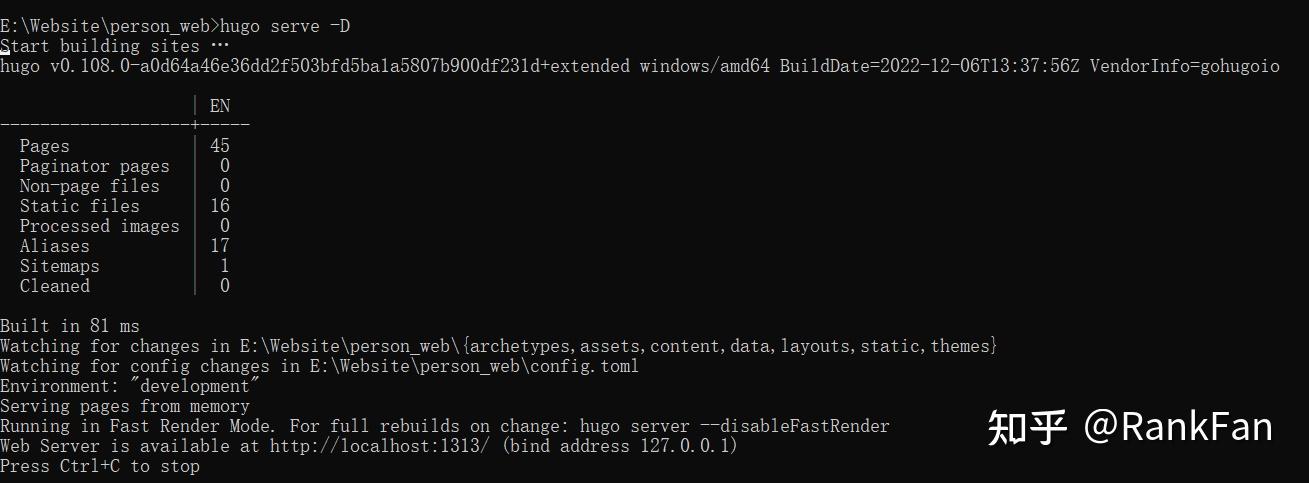Screen dimensions: 1309x483
Task: Click the 'Cleaned' row label
Action: coord(55,286)
